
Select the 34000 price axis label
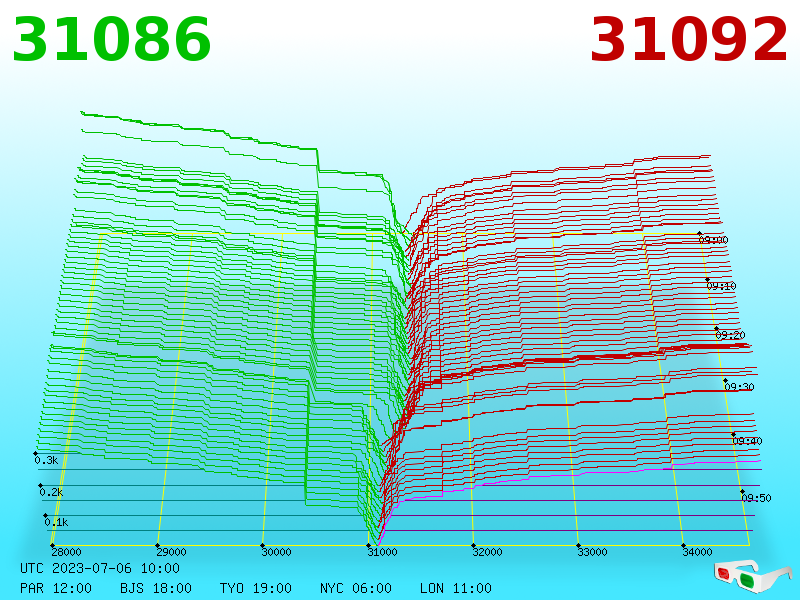(697, 552)
